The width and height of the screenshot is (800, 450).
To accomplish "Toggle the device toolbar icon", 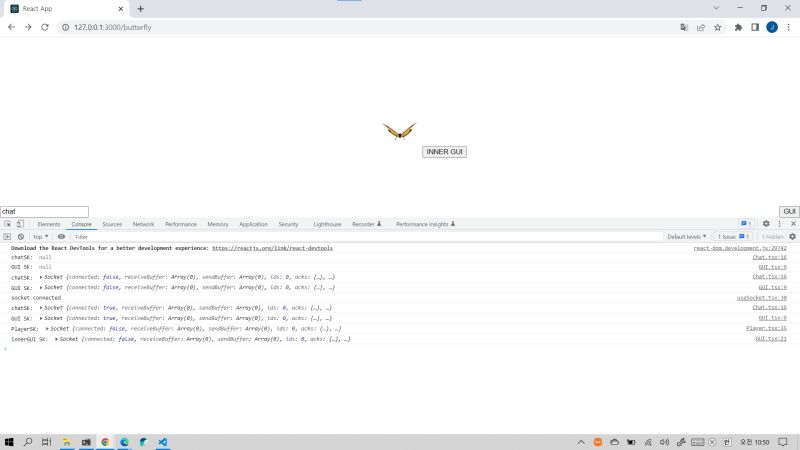I will pyautogui.click(x=20, y=224).
